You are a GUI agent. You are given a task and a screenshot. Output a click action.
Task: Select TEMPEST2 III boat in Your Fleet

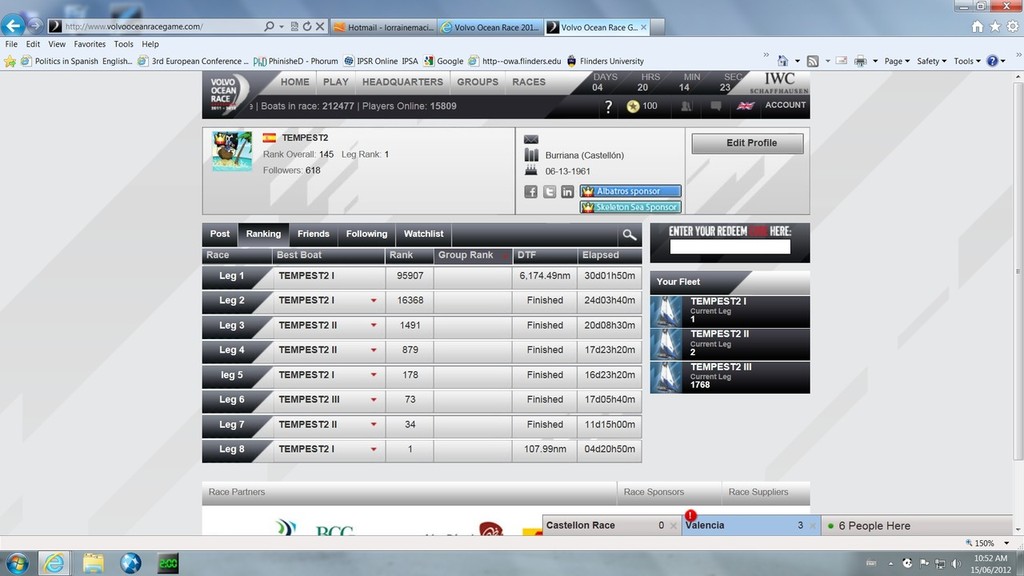[729, 377]
